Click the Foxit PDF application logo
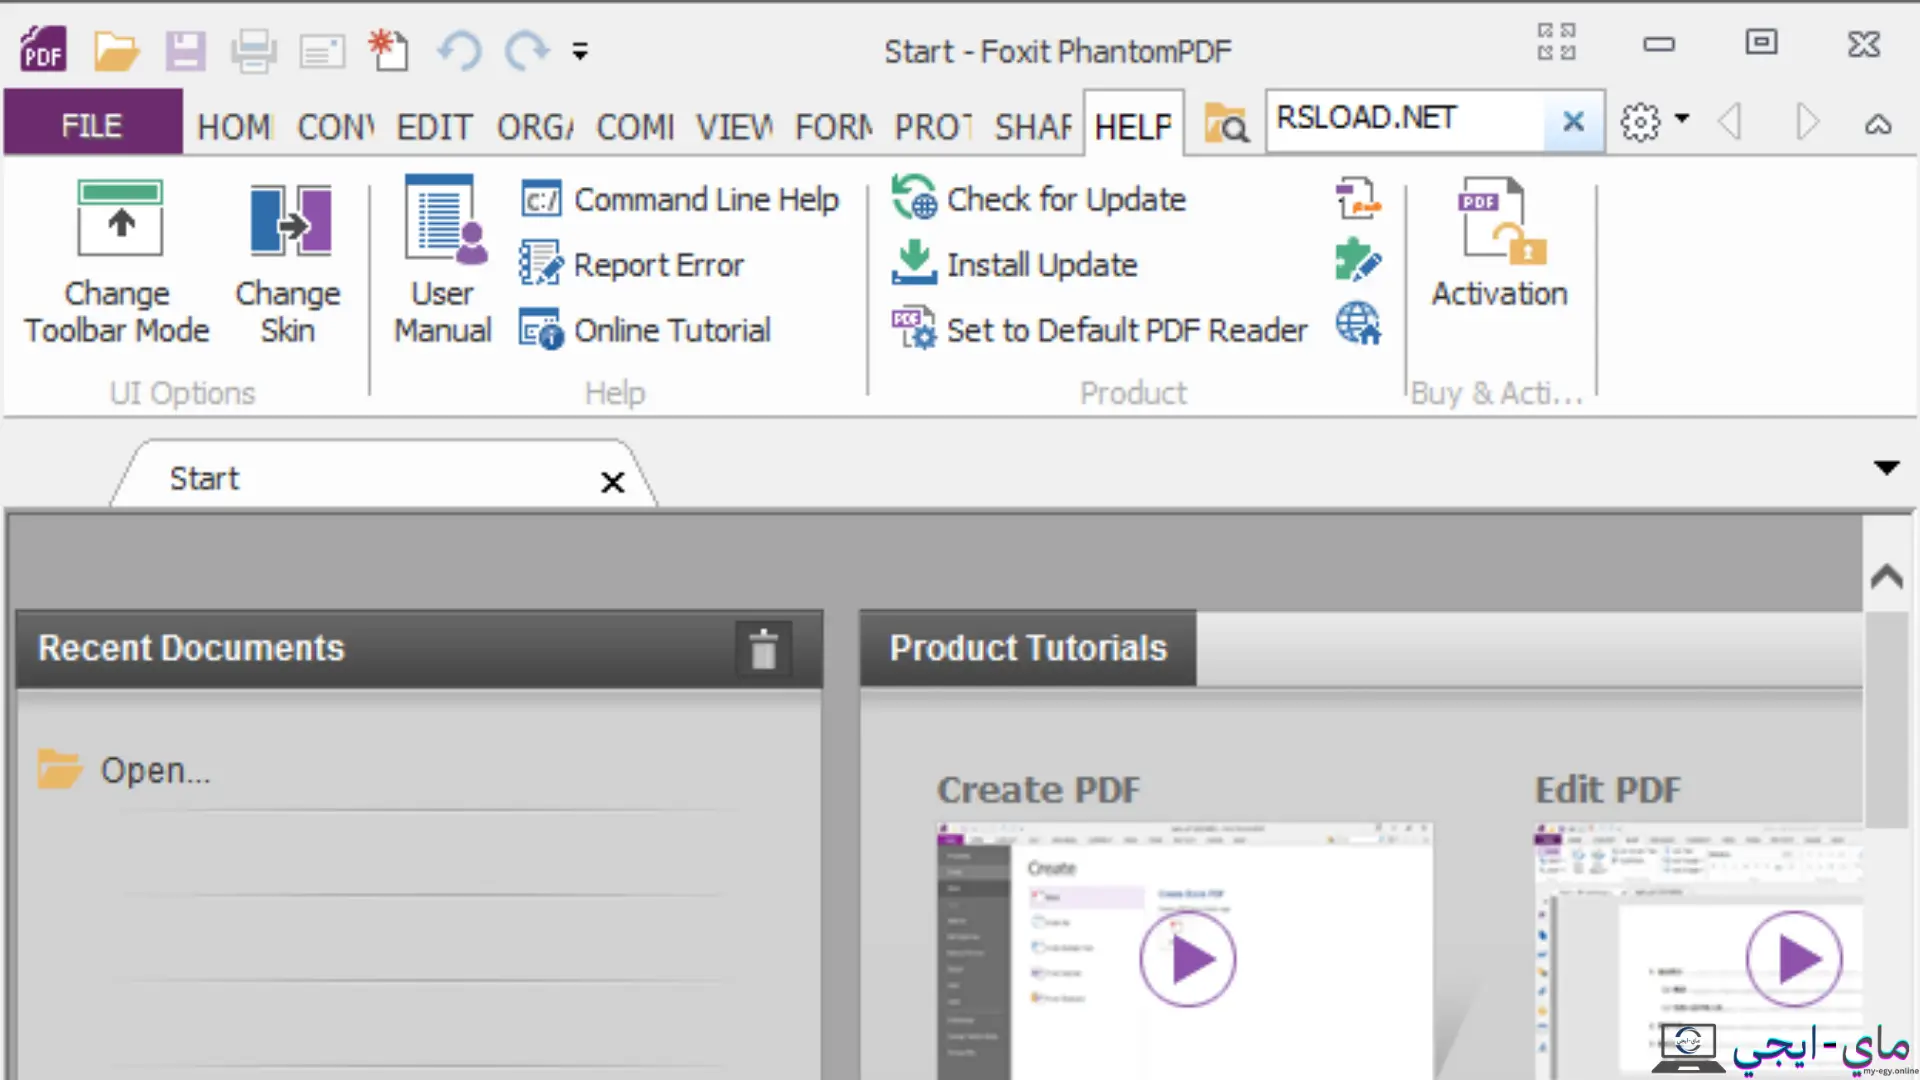1920x1080 pixels. 43,49
